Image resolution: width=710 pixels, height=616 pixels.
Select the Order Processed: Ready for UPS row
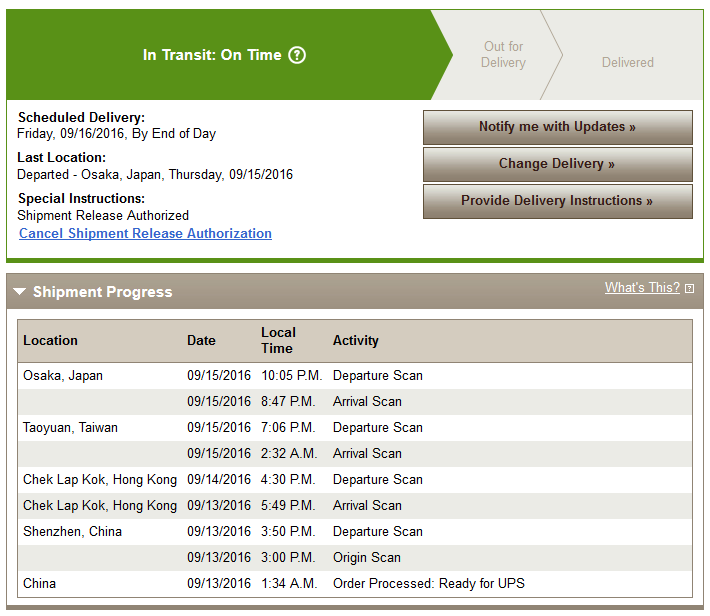pyautogui.click(x=355, y=583)
